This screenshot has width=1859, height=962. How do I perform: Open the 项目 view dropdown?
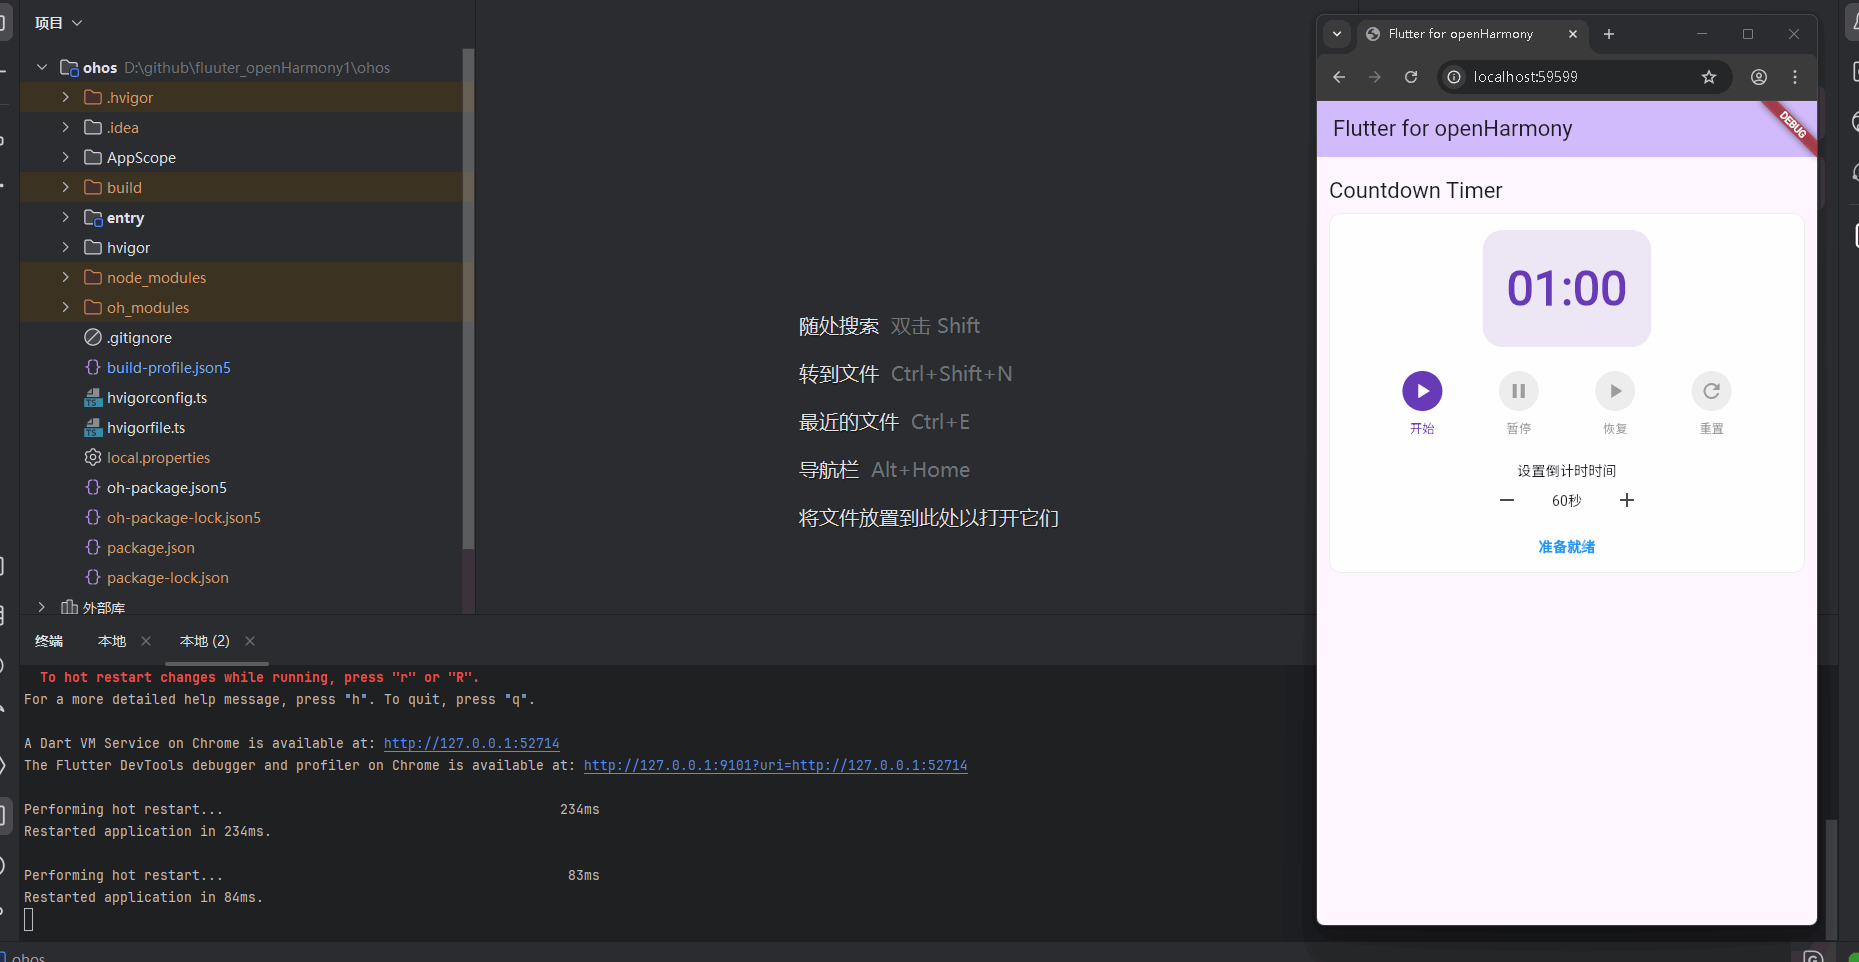point(57,21)
